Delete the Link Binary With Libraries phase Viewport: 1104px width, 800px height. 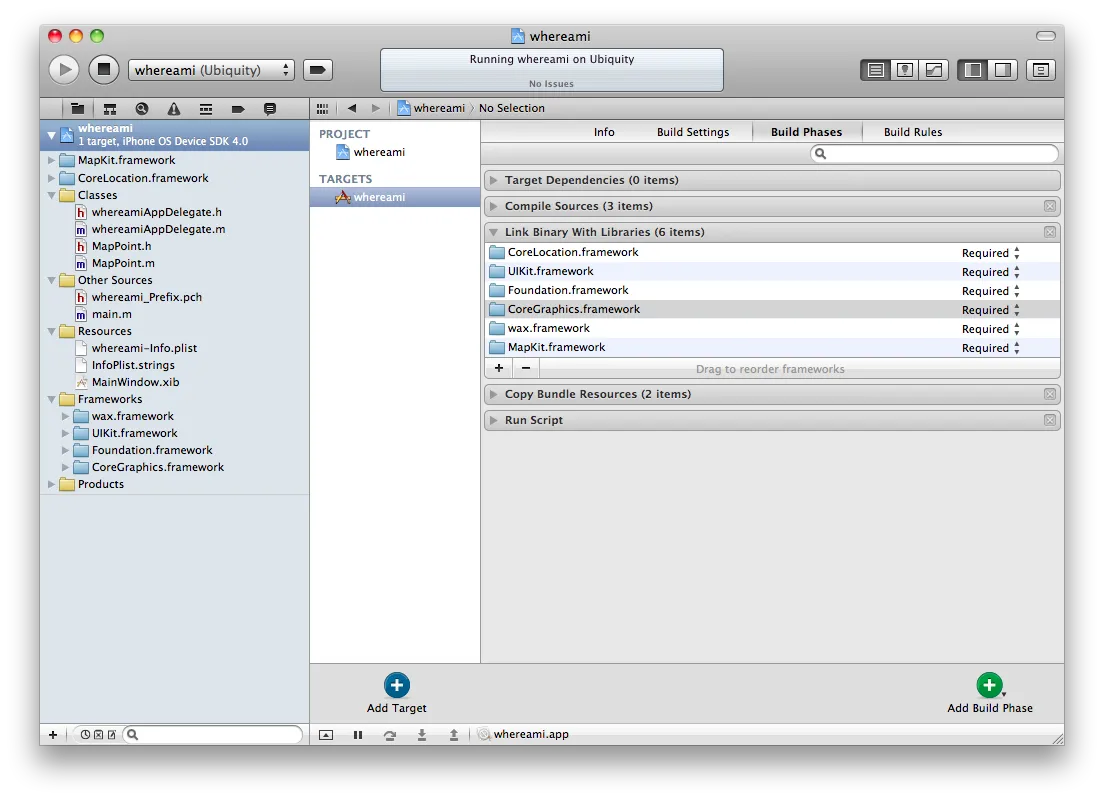pyautogui.click(x=1050, y=232)
